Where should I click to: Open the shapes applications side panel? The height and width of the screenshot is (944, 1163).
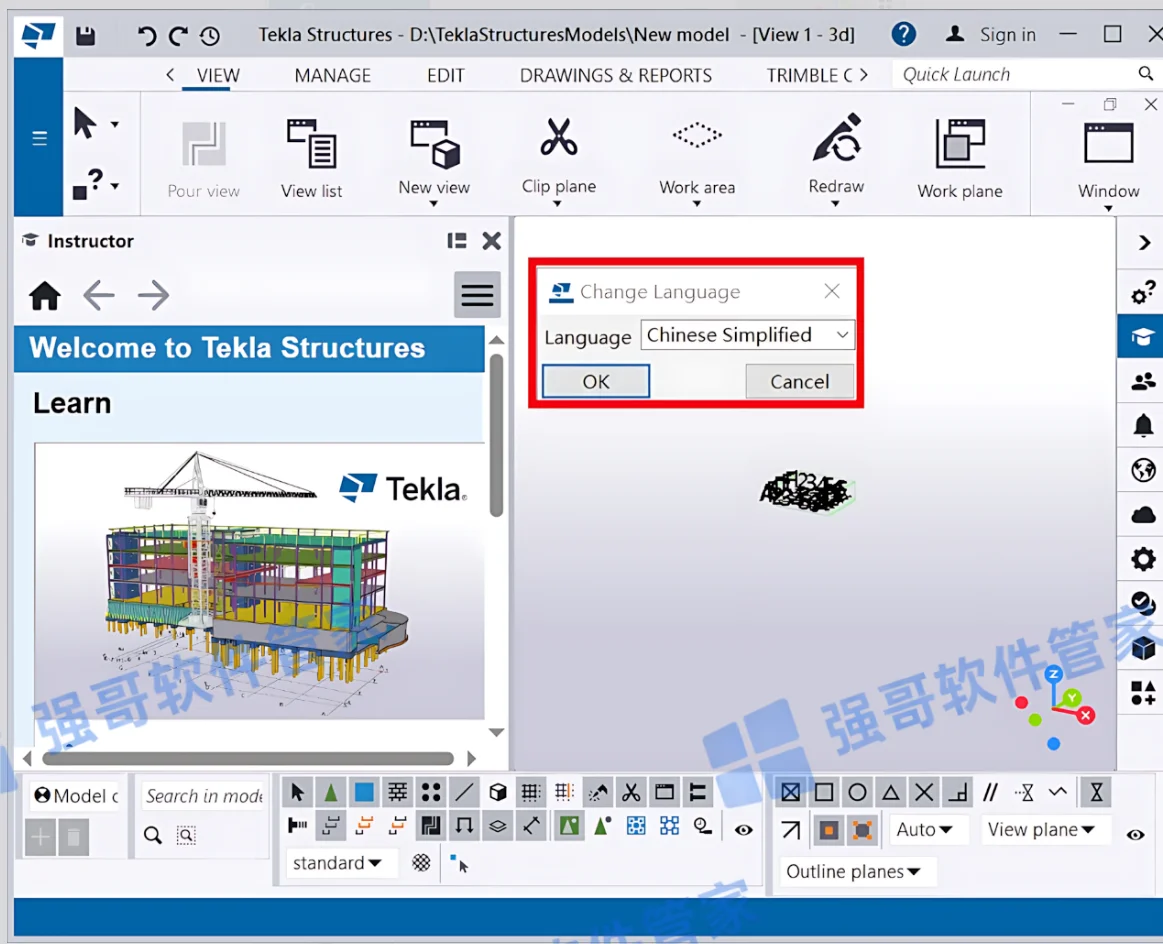click(1143, 693)
